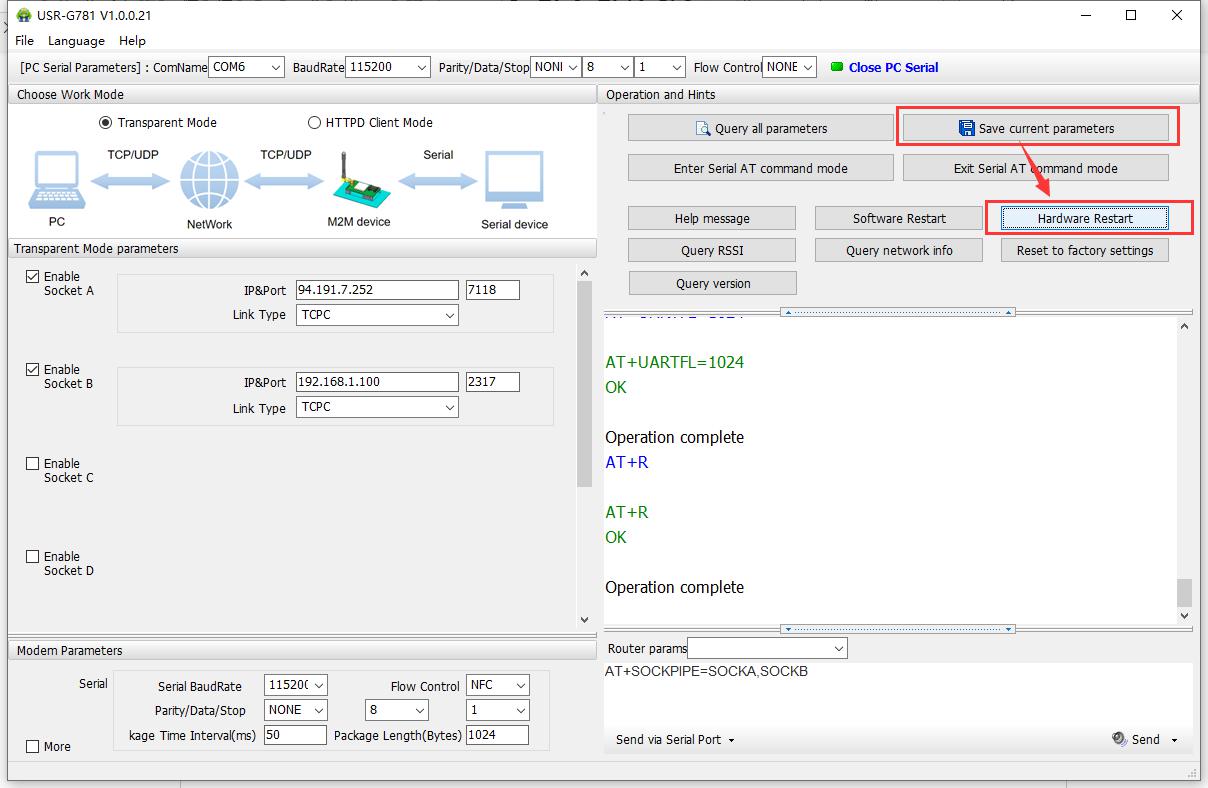Click the Software Restart button
The width and height of the screenshot is (1208, 788).
899,218
